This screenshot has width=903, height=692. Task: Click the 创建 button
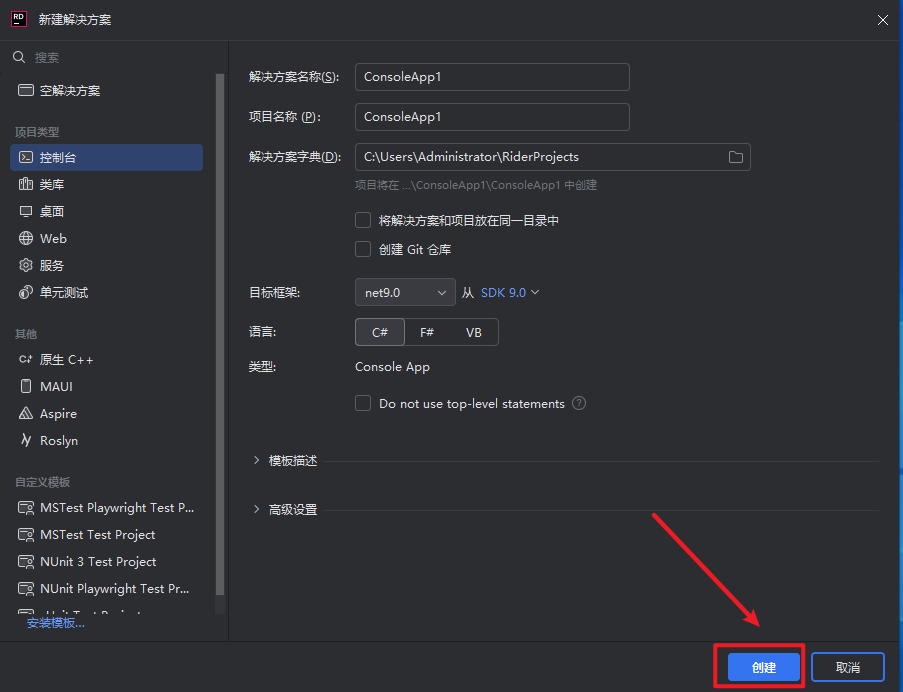tap(764, 667)
